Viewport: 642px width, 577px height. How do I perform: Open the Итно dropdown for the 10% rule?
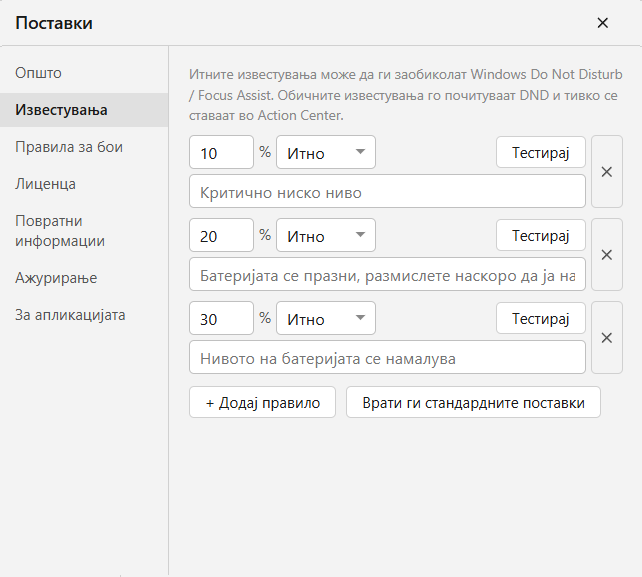[x=326, y=152]
